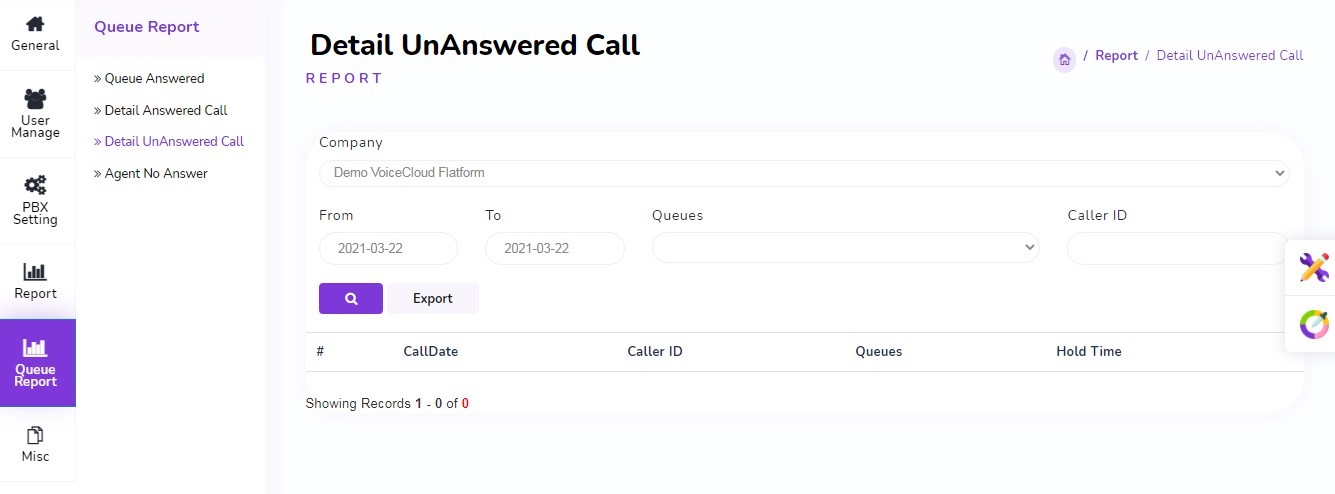This screenshot has height=494, width=1335.
Task: Click the purple search button
Action: coord(351,298)
